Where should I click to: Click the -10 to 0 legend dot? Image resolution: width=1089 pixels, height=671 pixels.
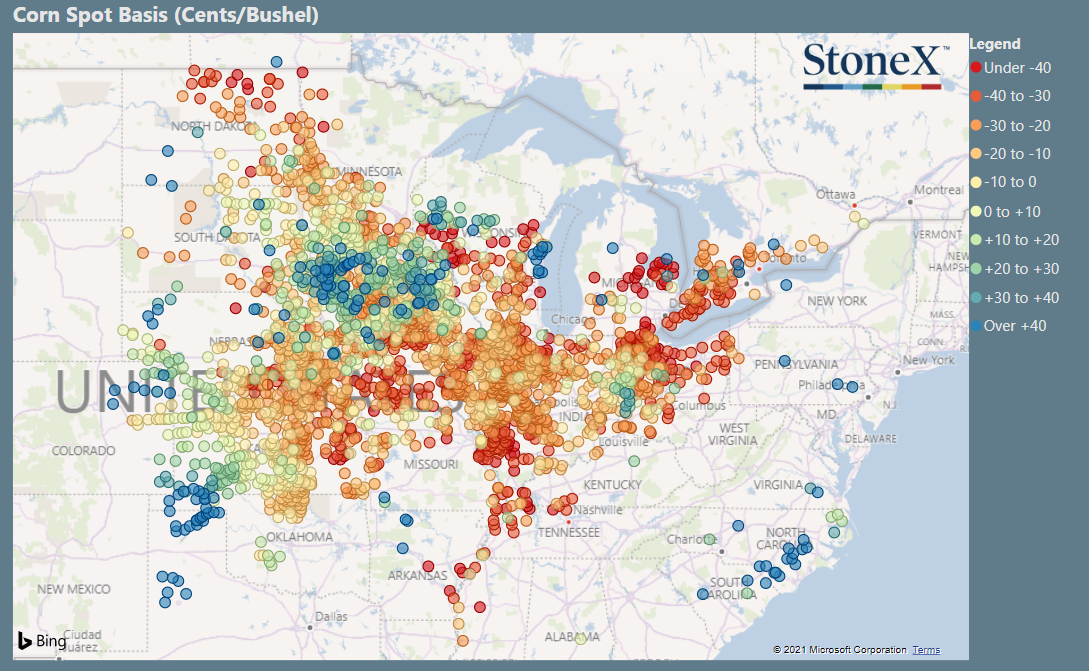976,182
